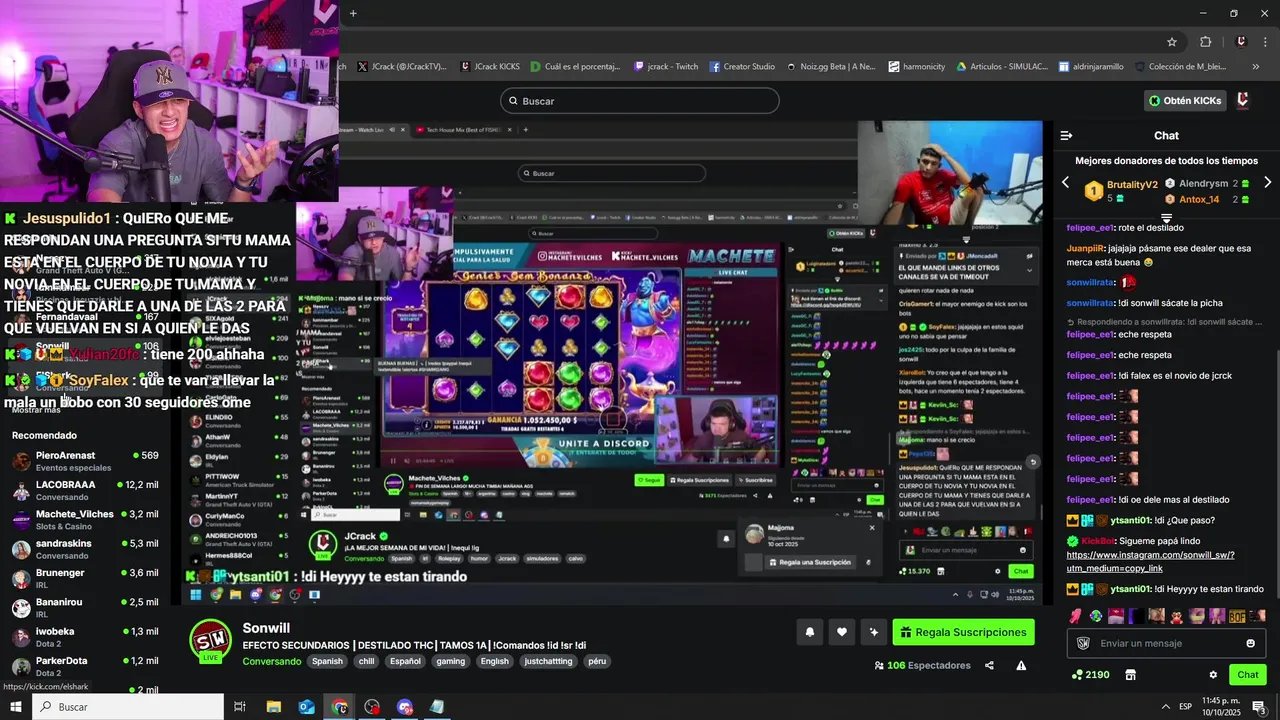
Task: Open File Explorer from the taskbar
Action: coord(273,707)
